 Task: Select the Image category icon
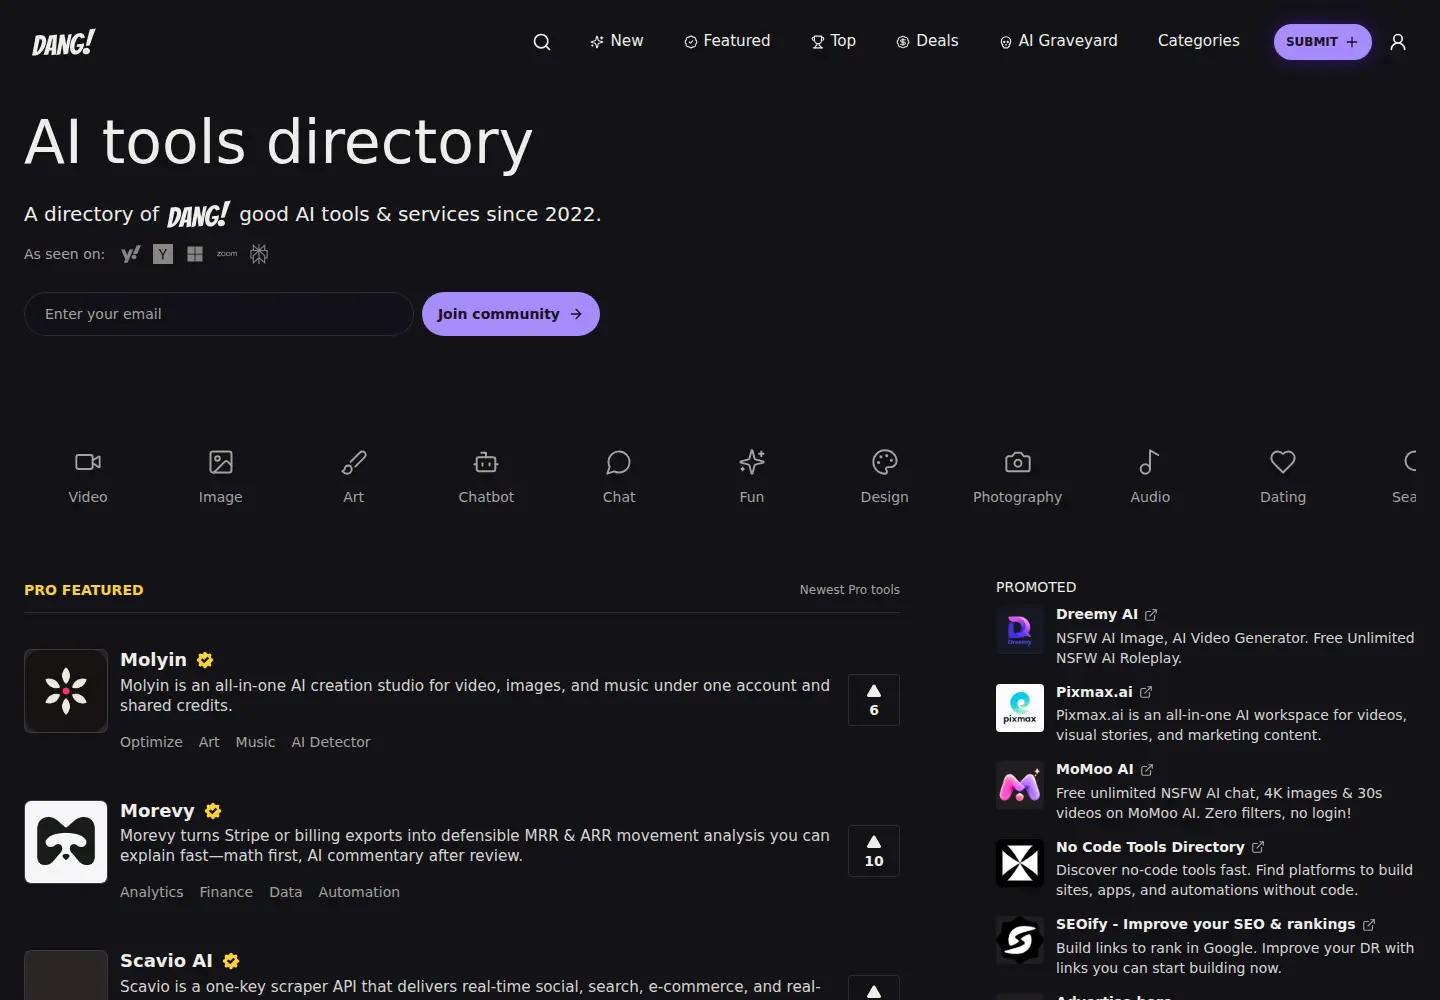(x=221, y=462)
